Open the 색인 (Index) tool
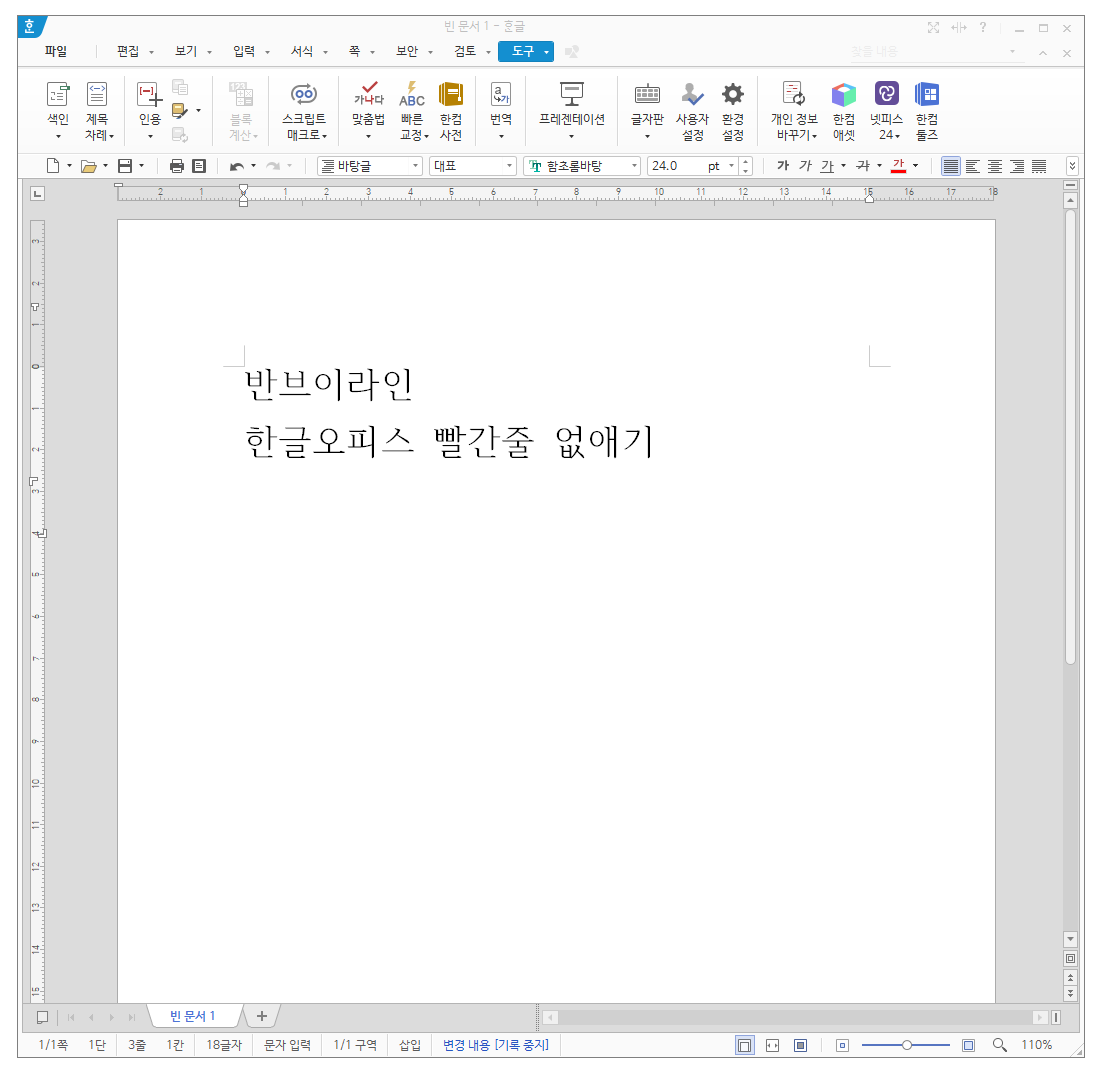The image size is (1108, 1079). point(58,110)
